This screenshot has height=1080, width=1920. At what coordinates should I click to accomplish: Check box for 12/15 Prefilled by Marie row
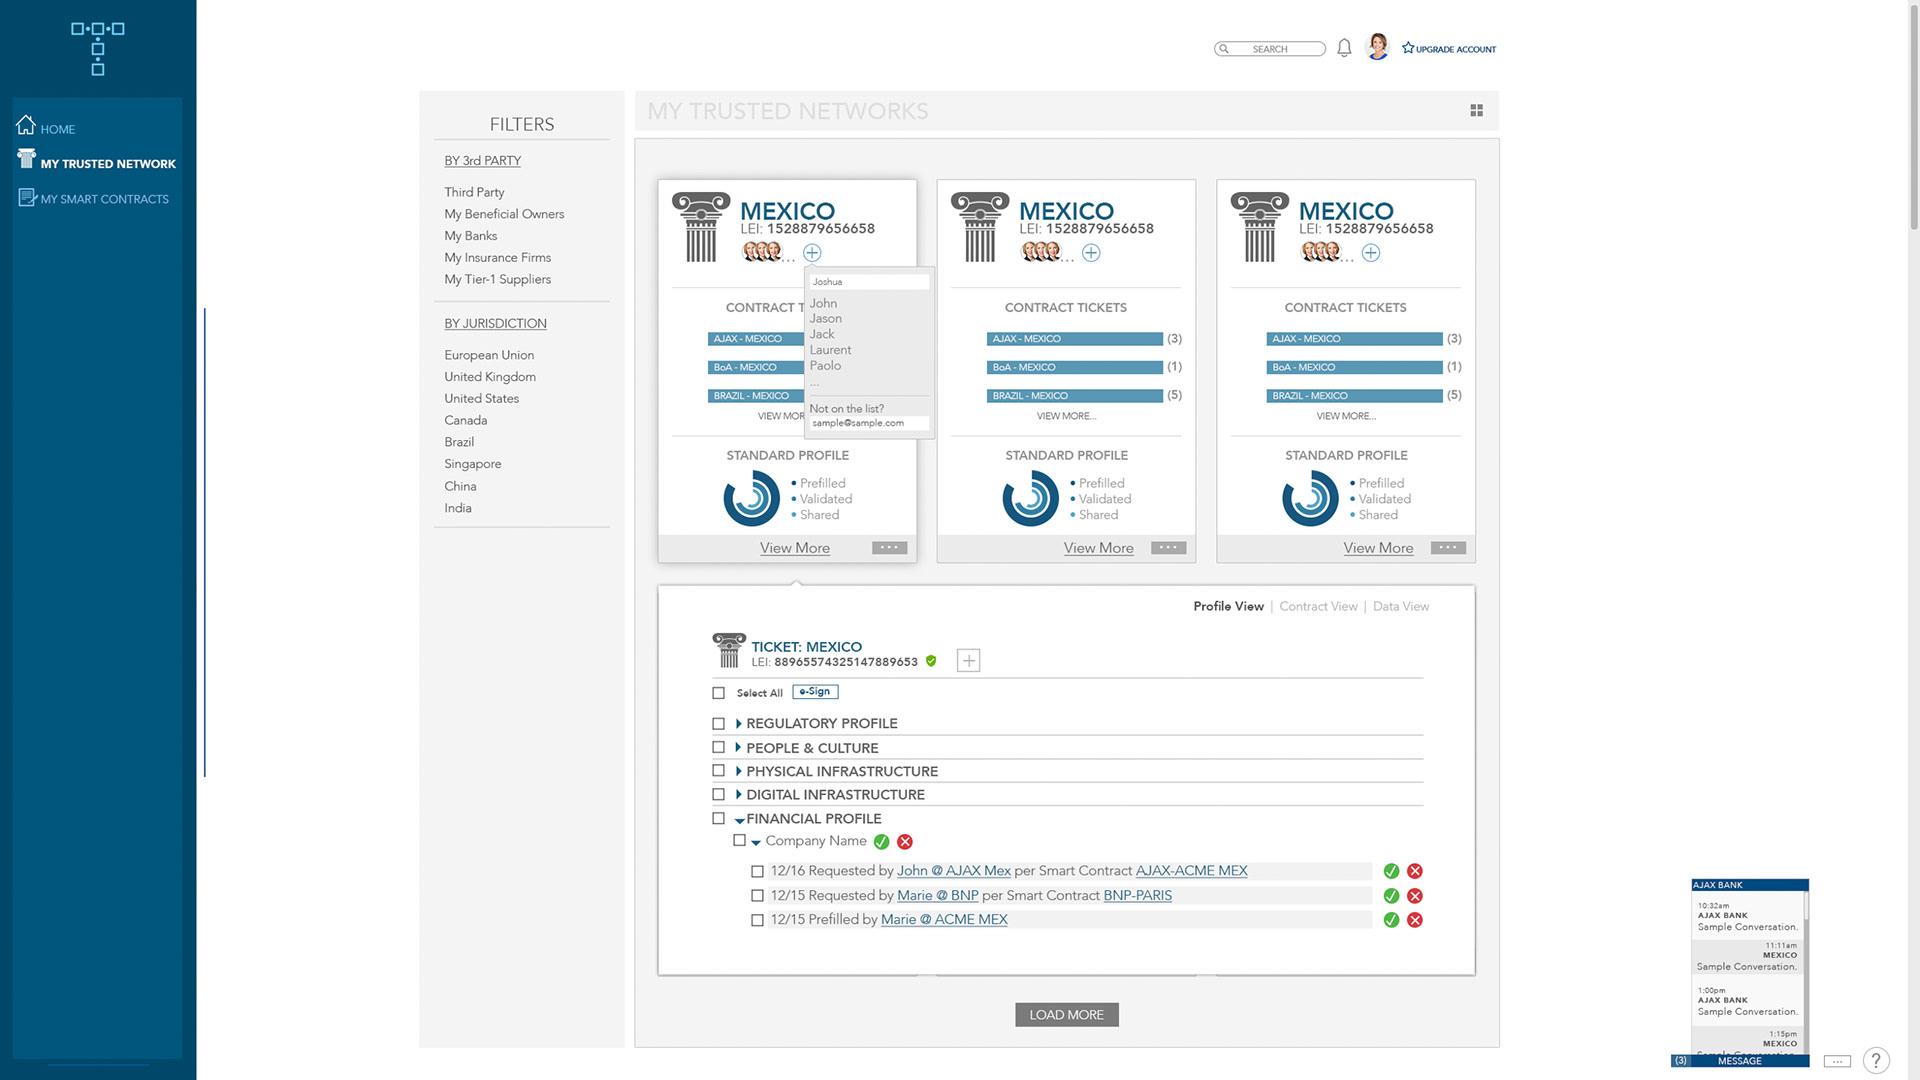click(x=757, y=920)
